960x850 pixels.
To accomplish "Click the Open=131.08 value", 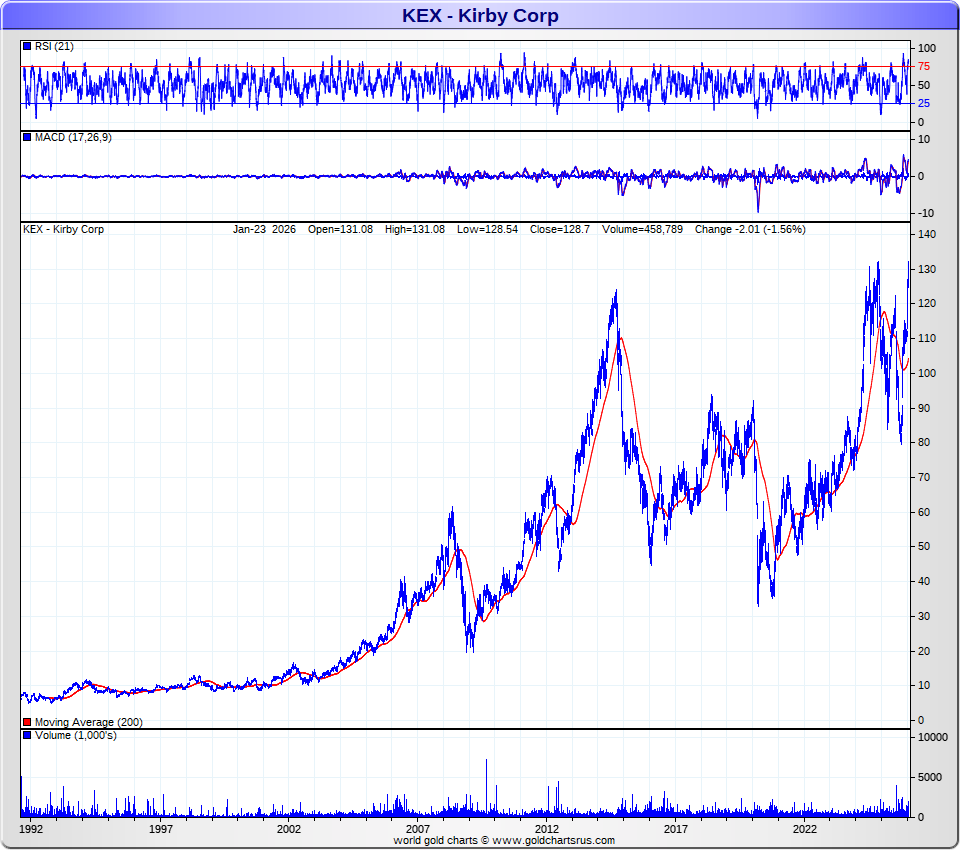I will coord(340,229).
